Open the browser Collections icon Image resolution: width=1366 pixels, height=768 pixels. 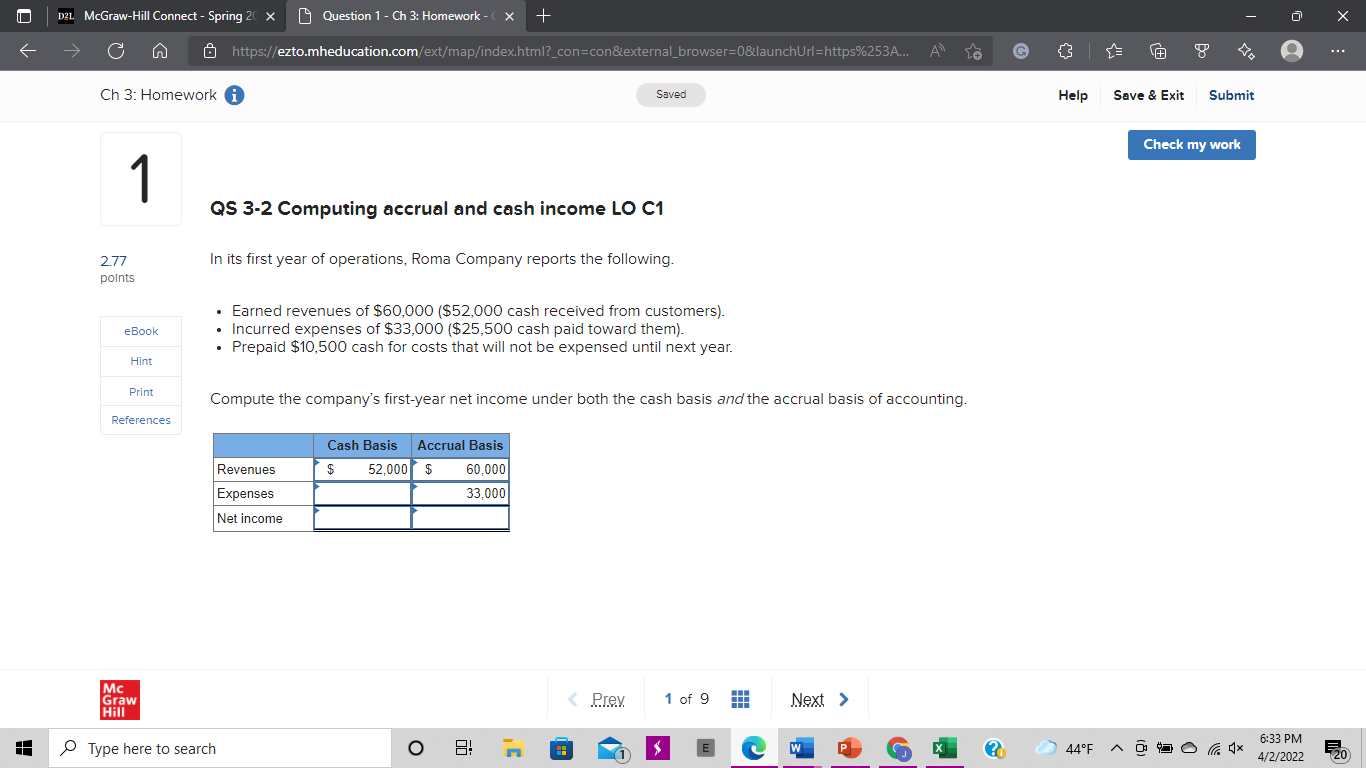point(1161,51)
